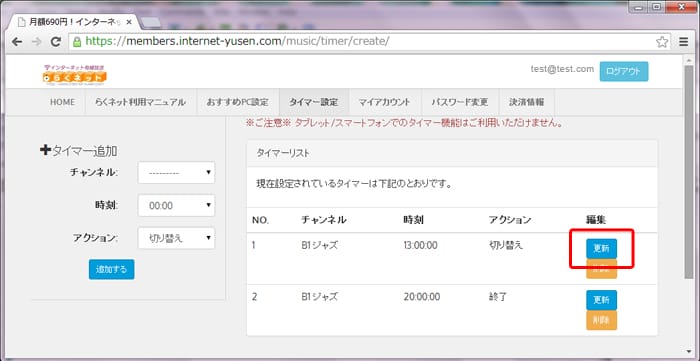Click the 切り替え action cell in row 1
Viewport: 700px width, 361px height.
point(506,245)
